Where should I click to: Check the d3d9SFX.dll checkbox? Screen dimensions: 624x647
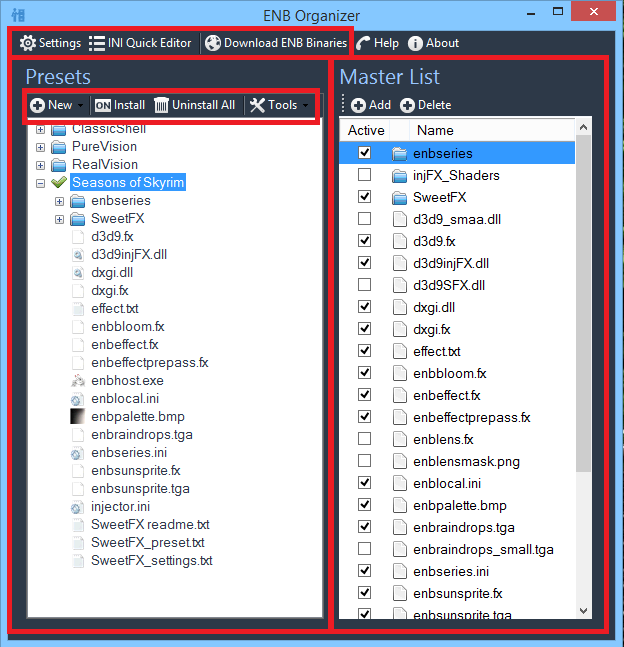(x=364, y=284)
